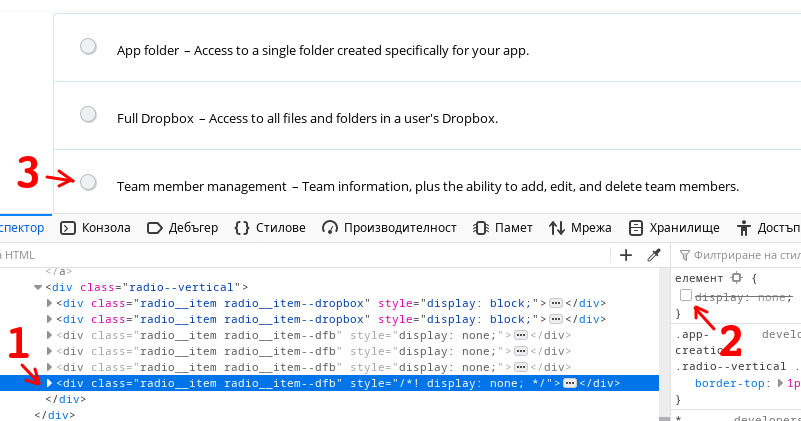Viewport: 801px width, 421px height.
Task: Click the Хранилище storage icon
Action: [635, 228]
